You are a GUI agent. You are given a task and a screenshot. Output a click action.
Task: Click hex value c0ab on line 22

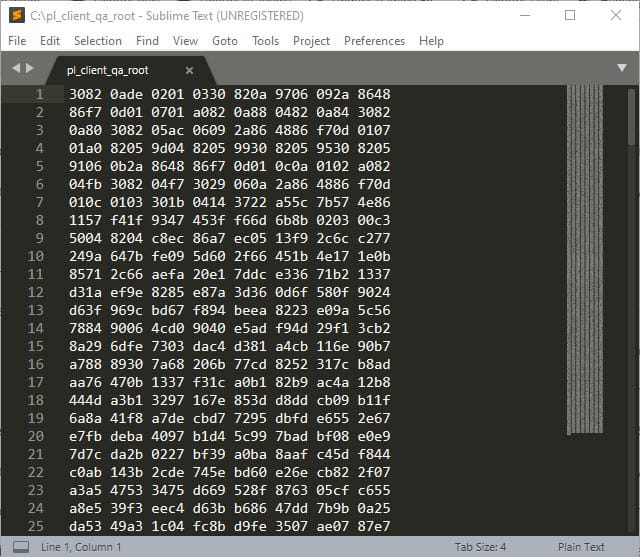click(85, 472)
